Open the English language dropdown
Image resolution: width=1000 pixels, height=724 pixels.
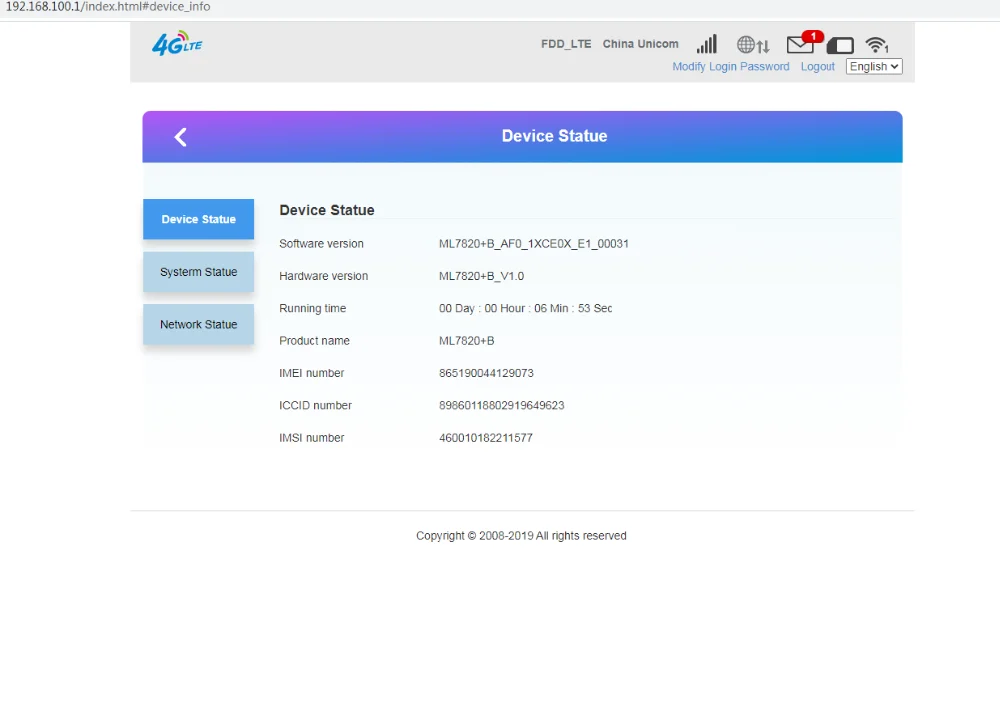(x=874, y=66)
